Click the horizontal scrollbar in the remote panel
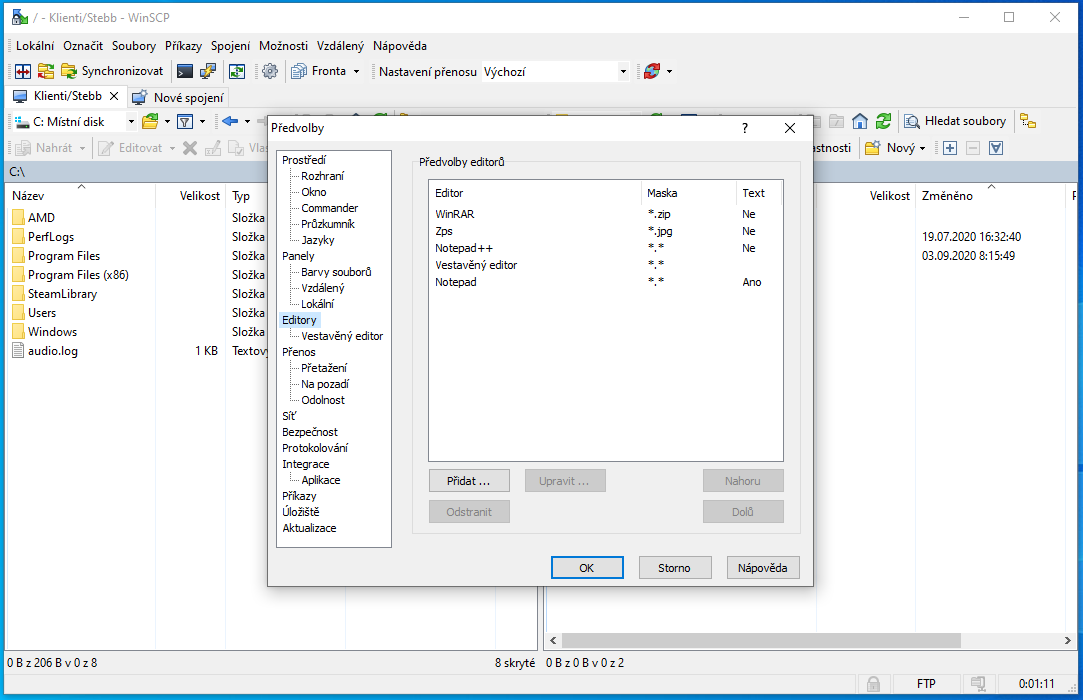The width and height of the screenshot is (1083, 700). [x=760, y=640]
